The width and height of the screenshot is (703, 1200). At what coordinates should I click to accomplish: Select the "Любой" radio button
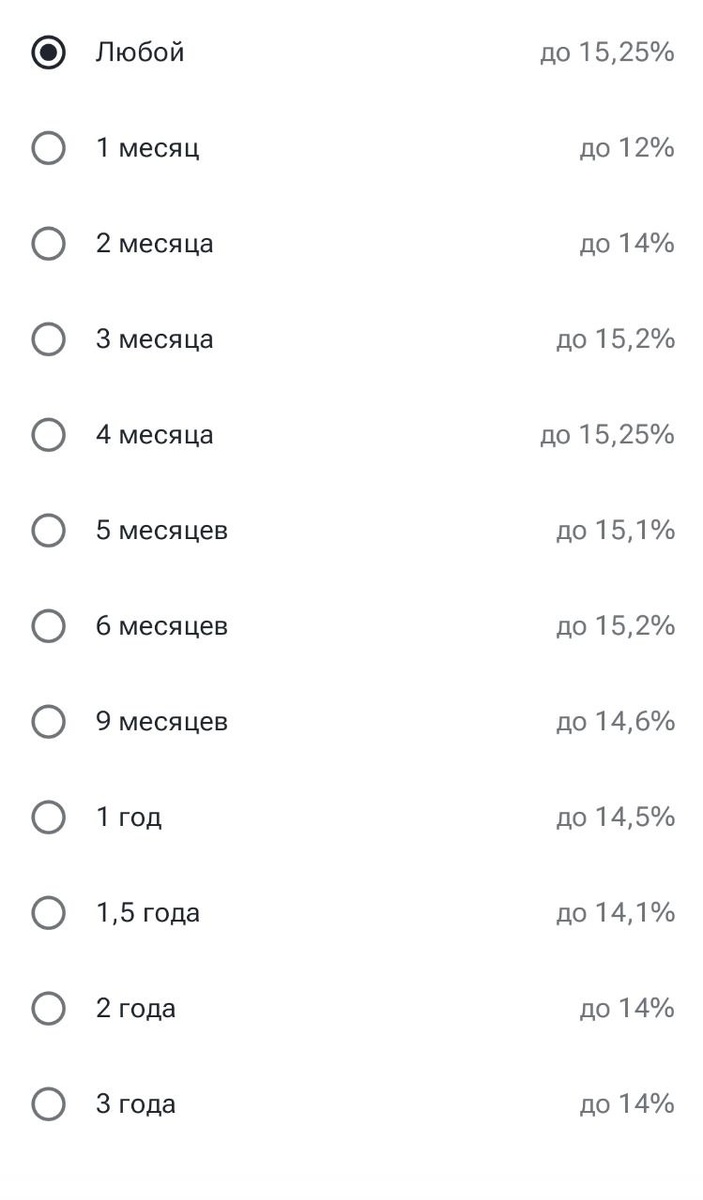click(48, 53)
